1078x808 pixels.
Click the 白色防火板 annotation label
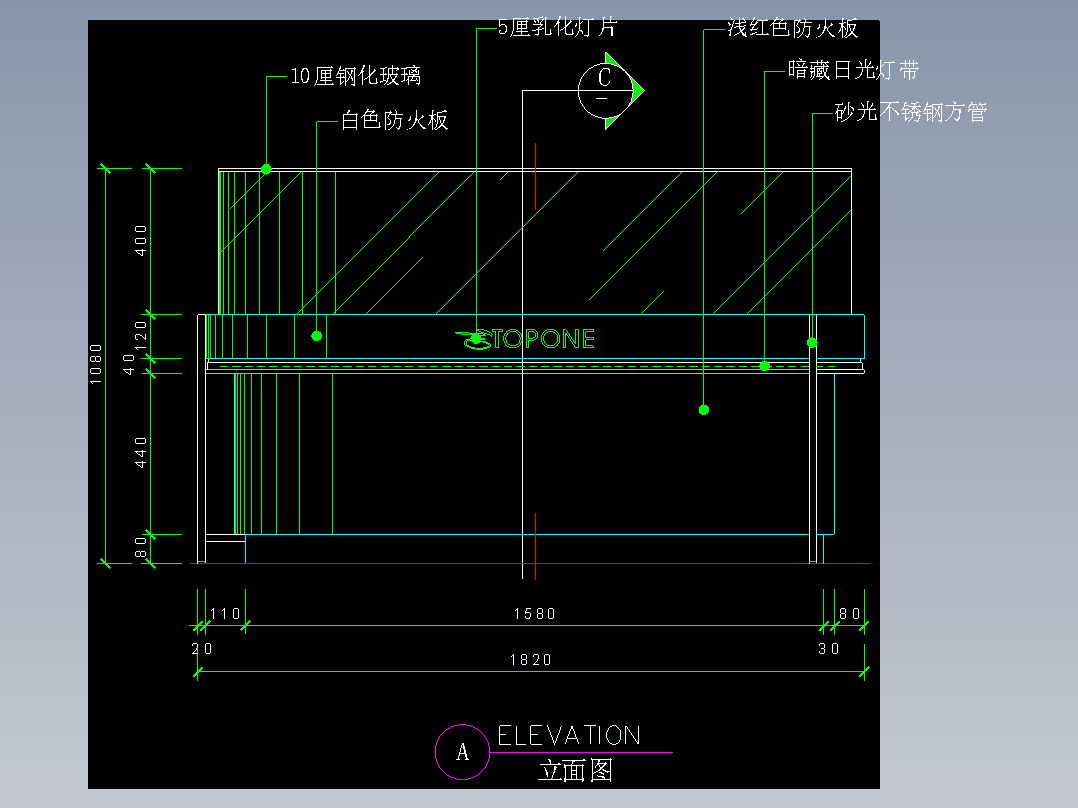point(395,120)
